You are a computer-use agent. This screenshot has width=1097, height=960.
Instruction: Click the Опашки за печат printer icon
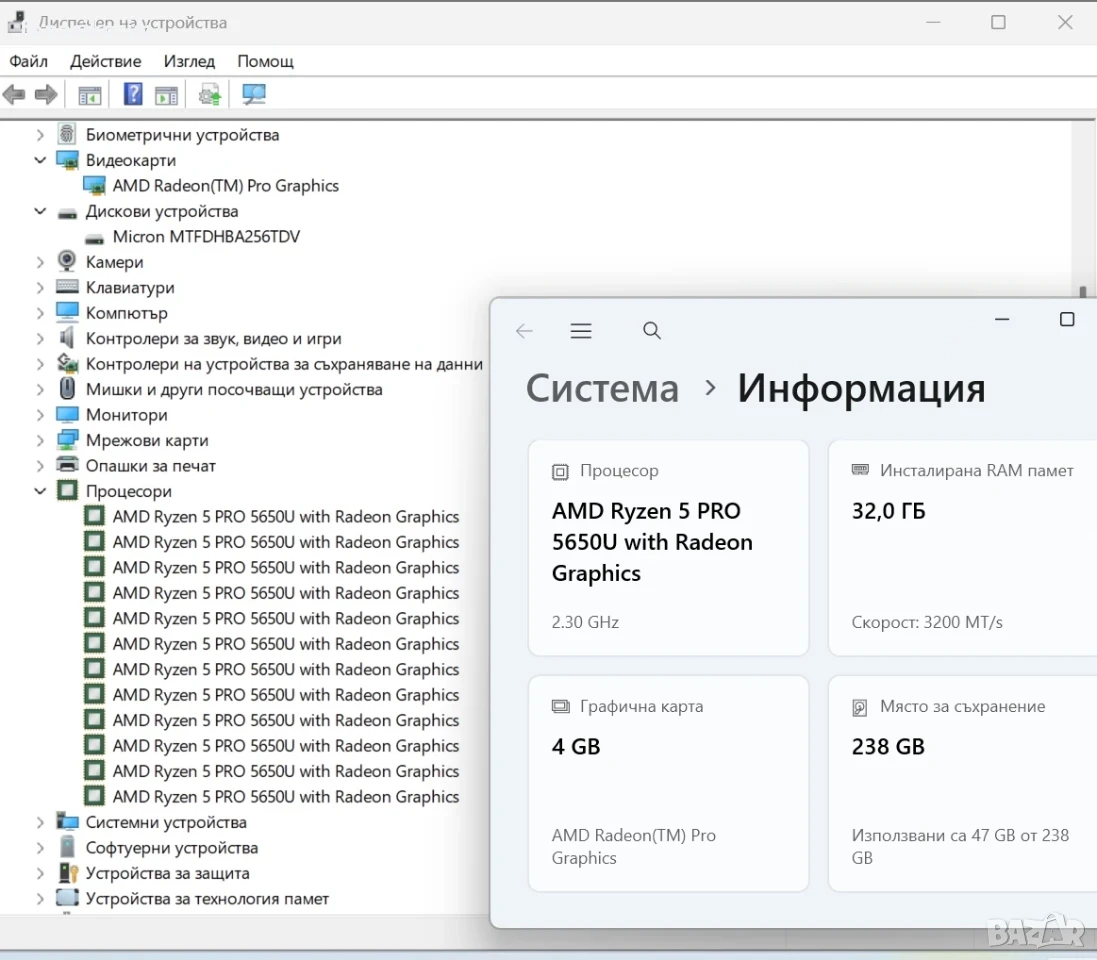(x=67, y=465)
